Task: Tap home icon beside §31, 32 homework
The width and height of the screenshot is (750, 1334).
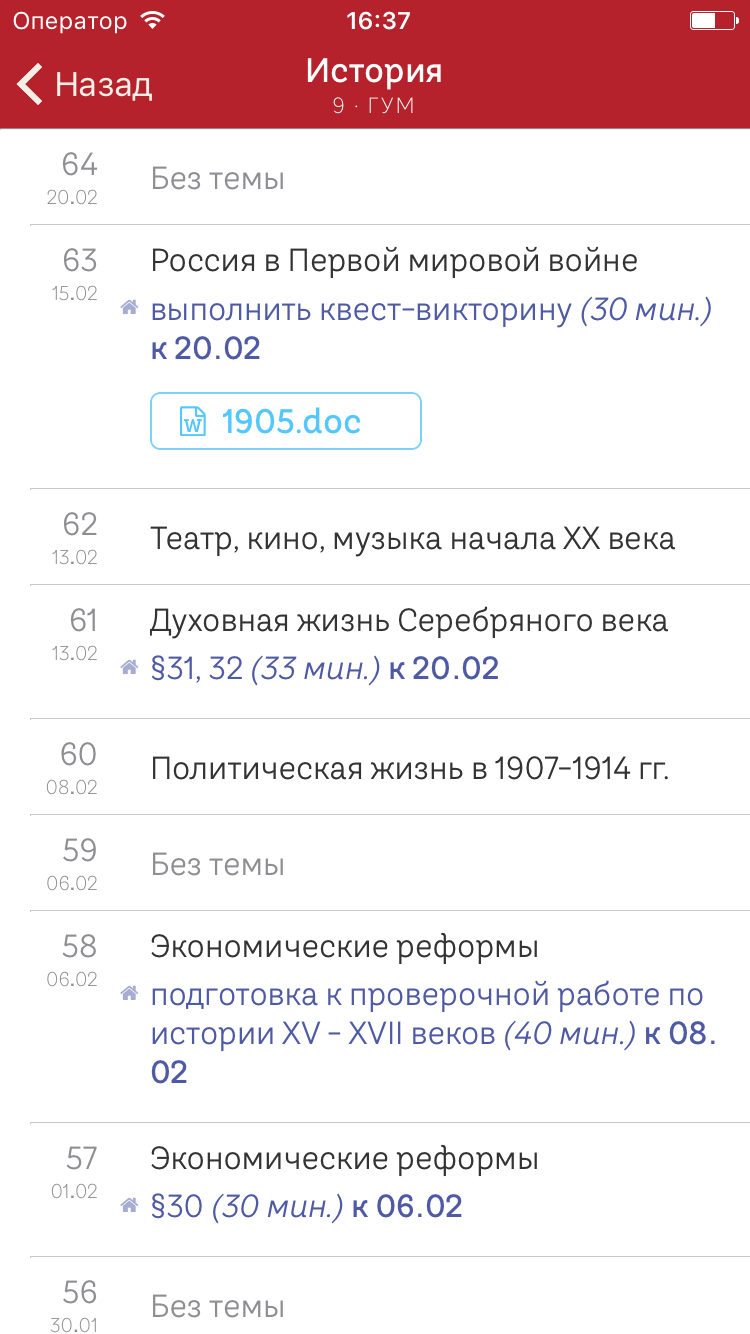Action: (x=128, y=667)
